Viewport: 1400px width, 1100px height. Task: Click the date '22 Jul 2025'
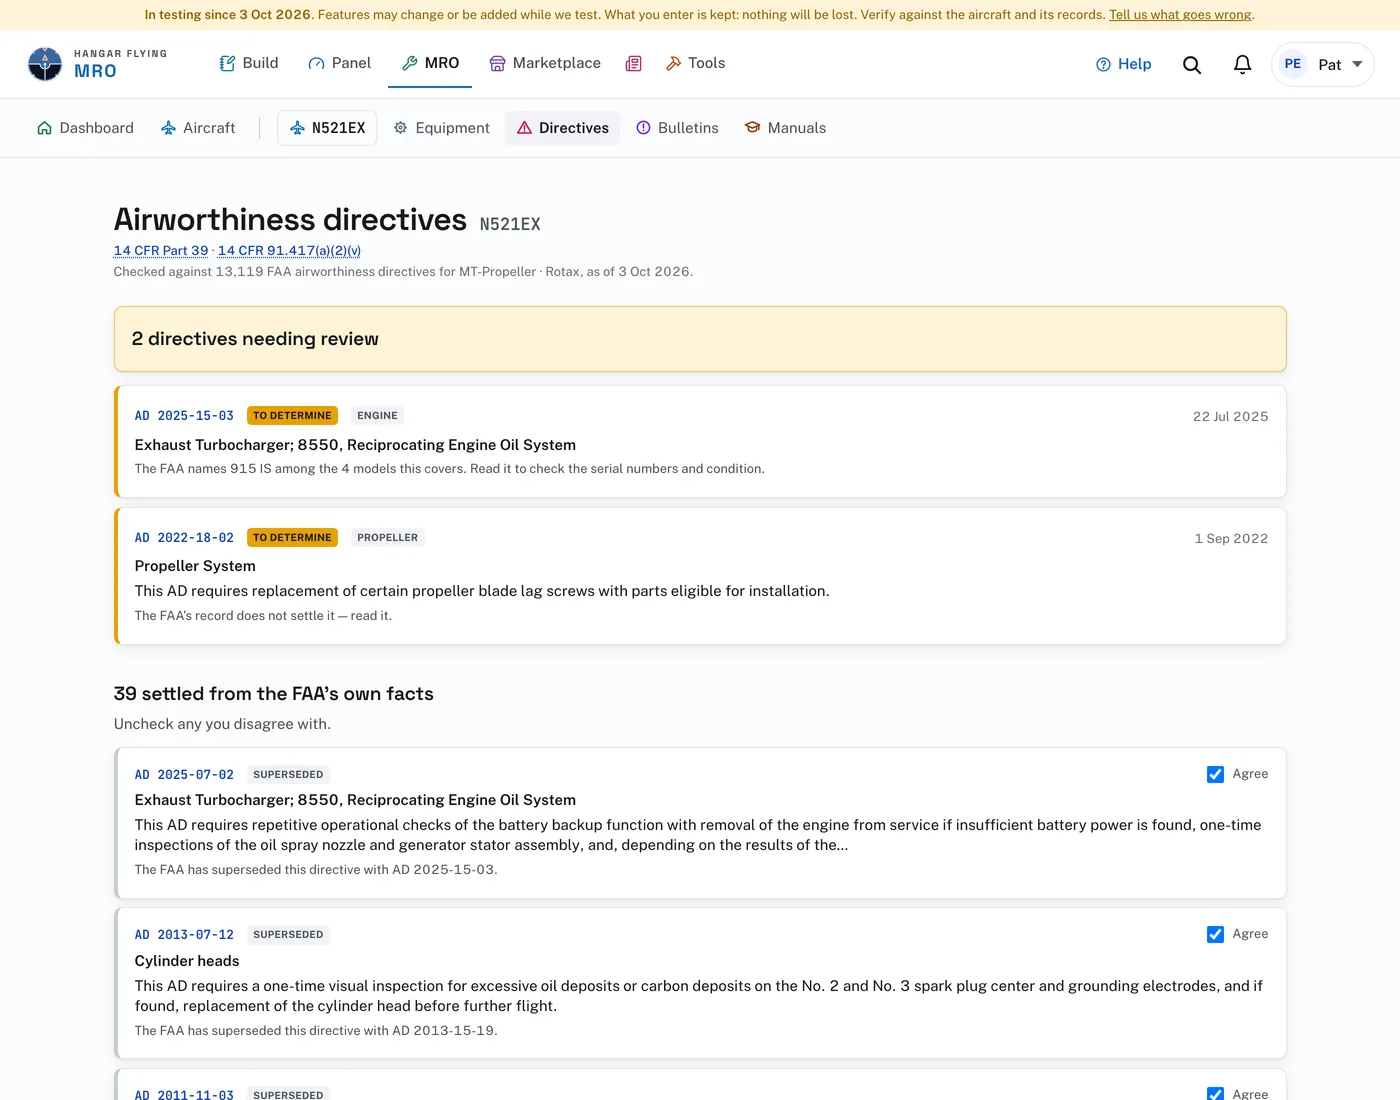[x=1230, y=417]
